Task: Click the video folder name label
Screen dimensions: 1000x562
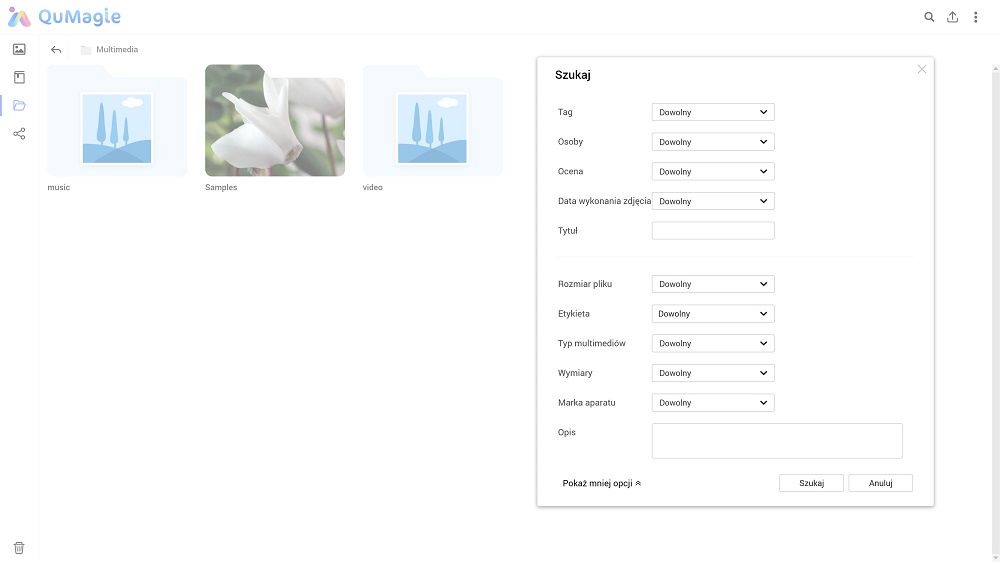Action: [372, 187]
